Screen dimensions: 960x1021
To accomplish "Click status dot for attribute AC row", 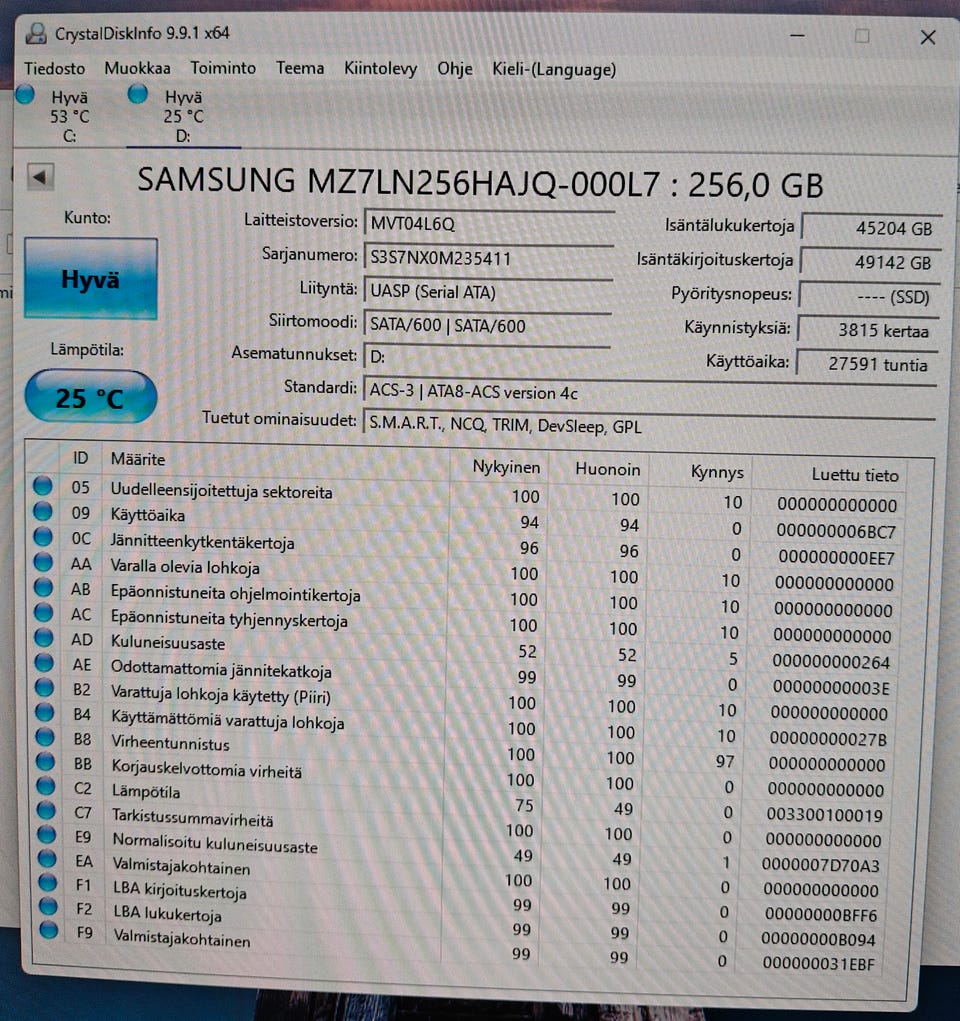I will click(44, 612).
